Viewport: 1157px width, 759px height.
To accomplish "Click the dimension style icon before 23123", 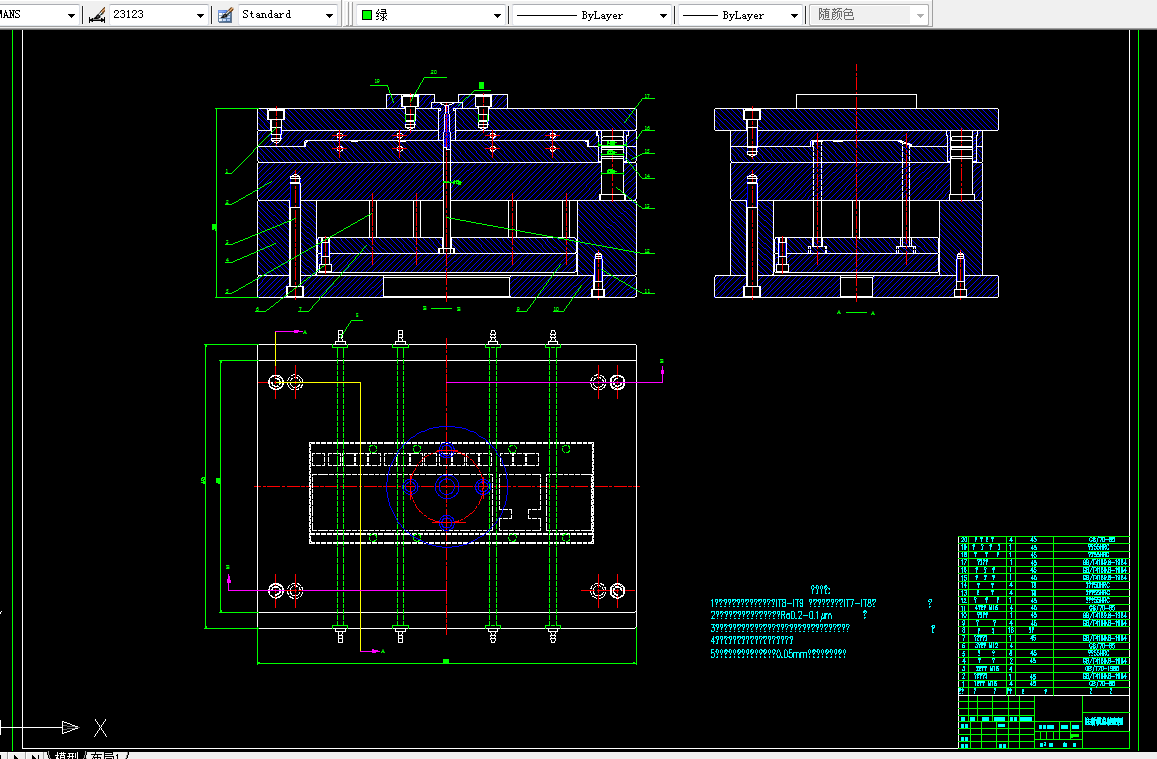I will click(97, 15).
